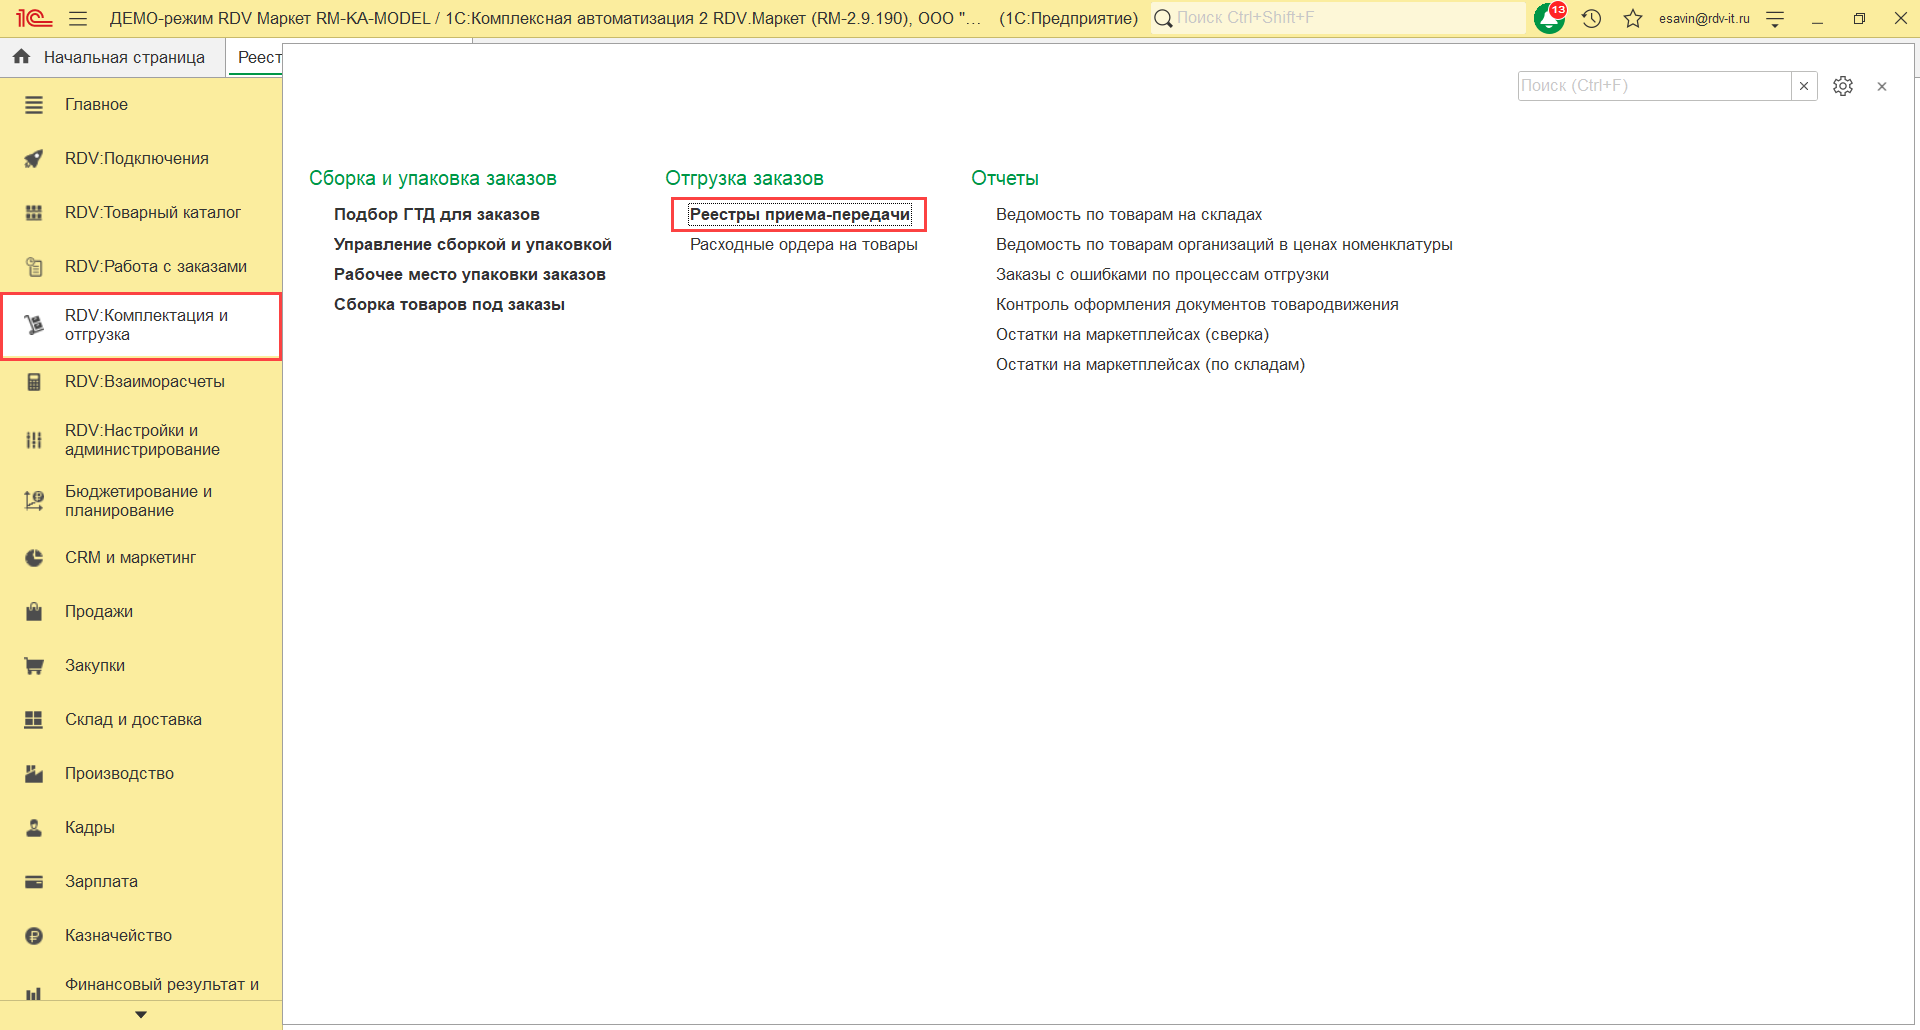The image size is (1920, 1030).
Task: Close the section menu panel
Action: point(1882,87)
